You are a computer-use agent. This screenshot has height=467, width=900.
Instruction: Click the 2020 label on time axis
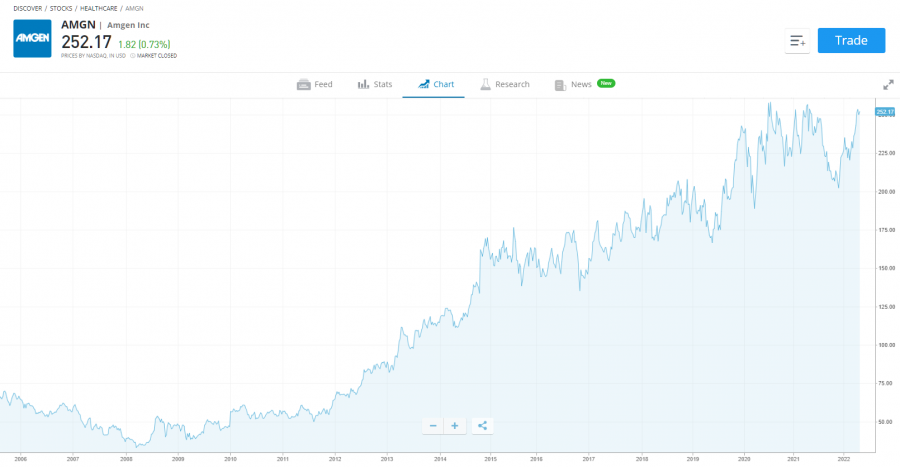744,459
